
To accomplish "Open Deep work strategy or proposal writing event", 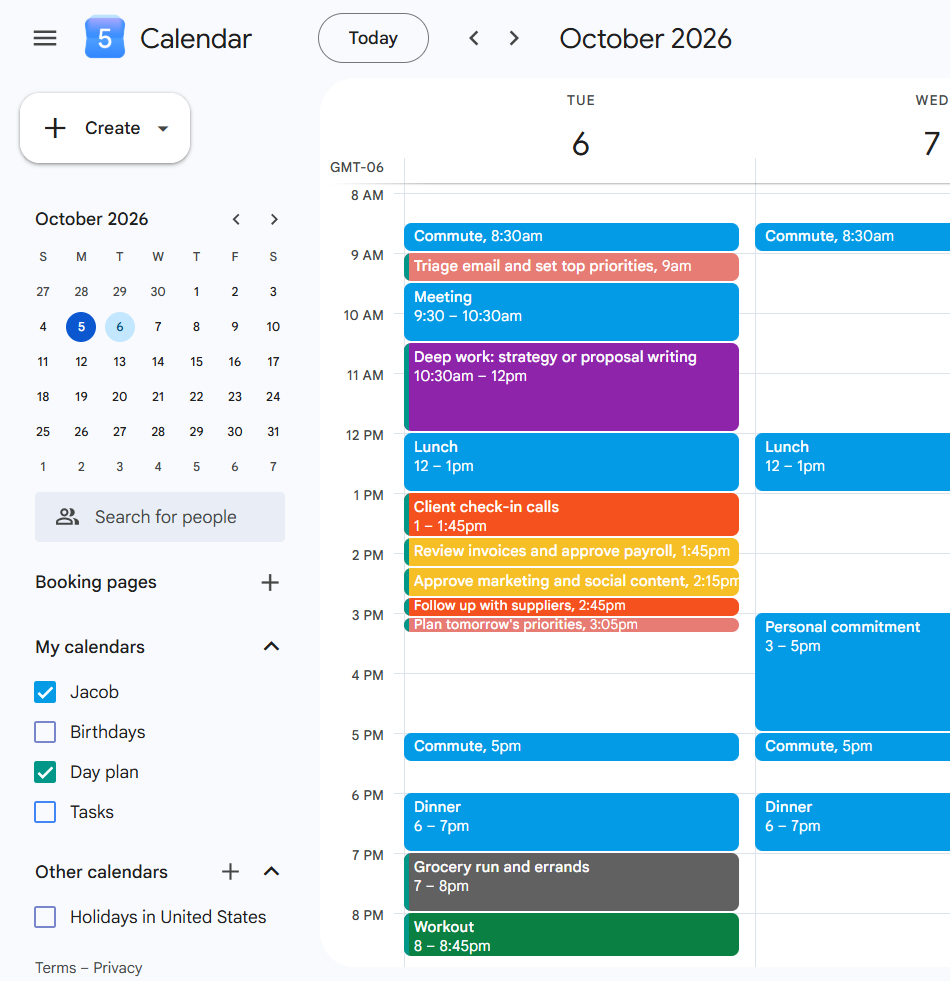I will [571, 387].
